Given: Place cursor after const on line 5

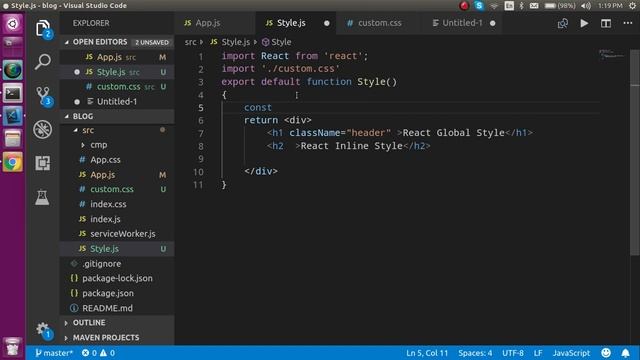Looking at the screenshot, I should click(272, 108).
